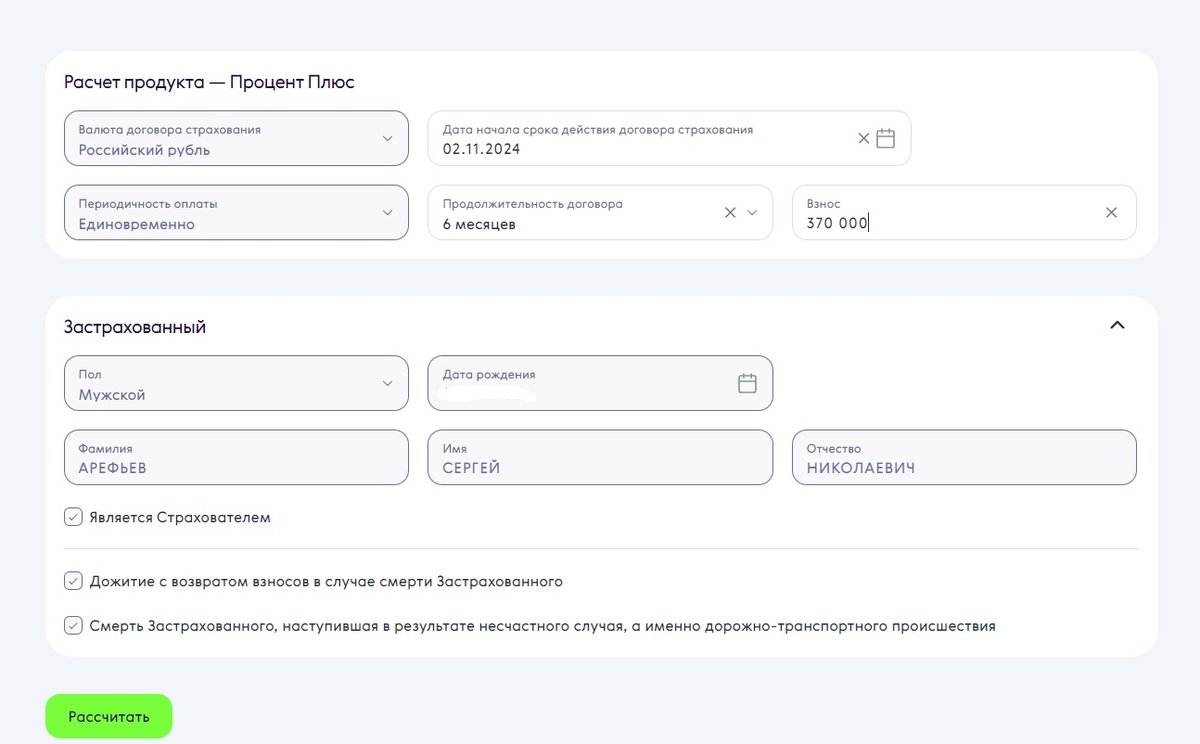Uncheck 'Является Страхователем'
This screenshot has height=744, width=1200.
point(73,517)
